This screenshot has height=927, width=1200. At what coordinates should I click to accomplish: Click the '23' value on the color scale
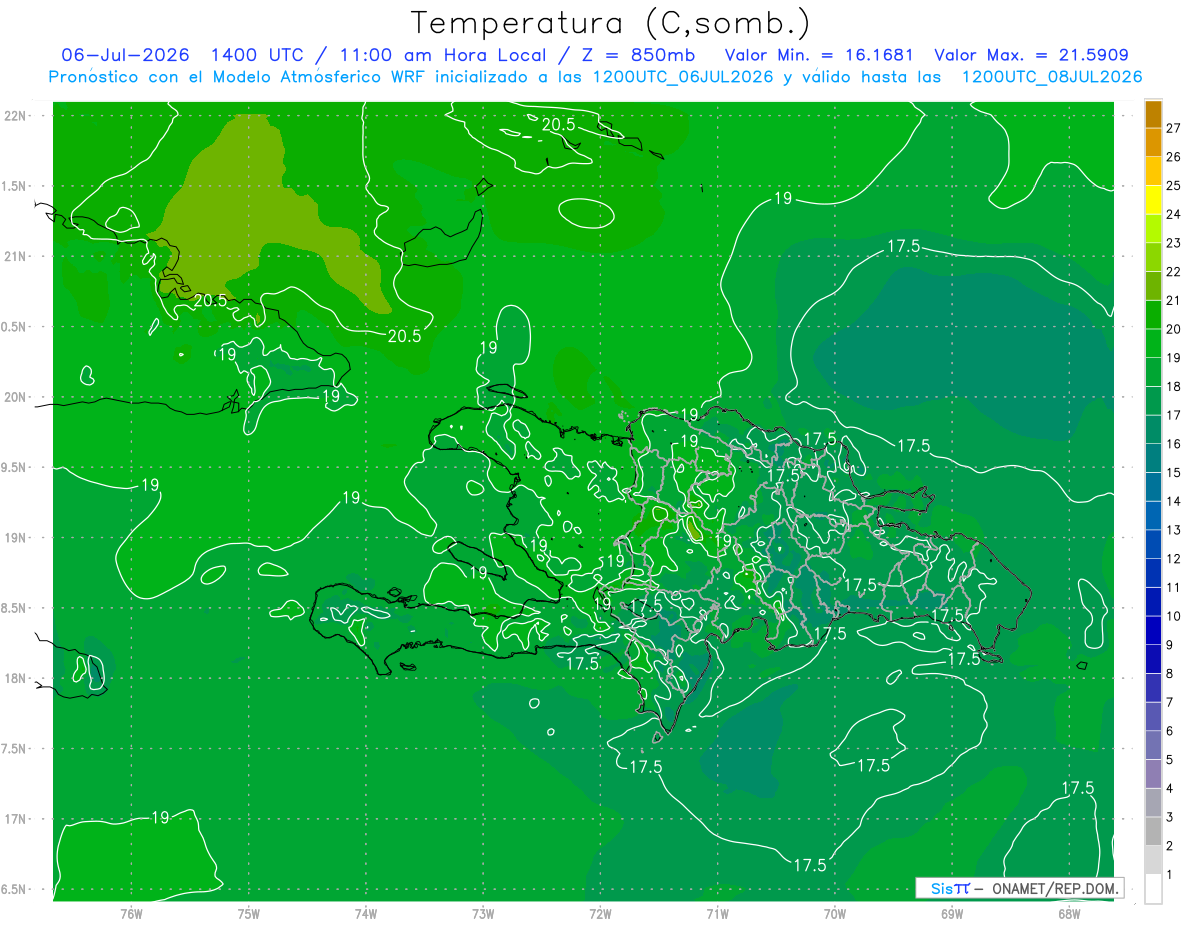pyautogui.click(x=1173, y=243)
